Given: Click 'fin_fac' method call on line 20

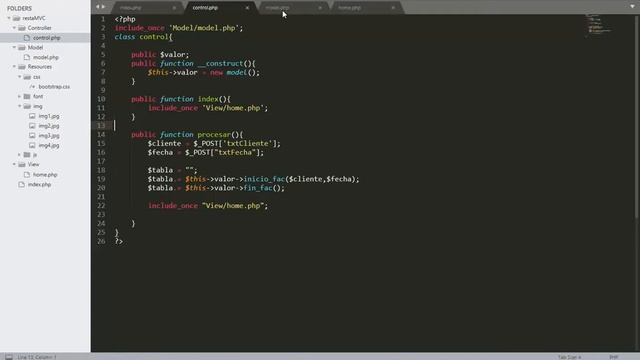Looking at the screenshot, I should tap(258, 188).
